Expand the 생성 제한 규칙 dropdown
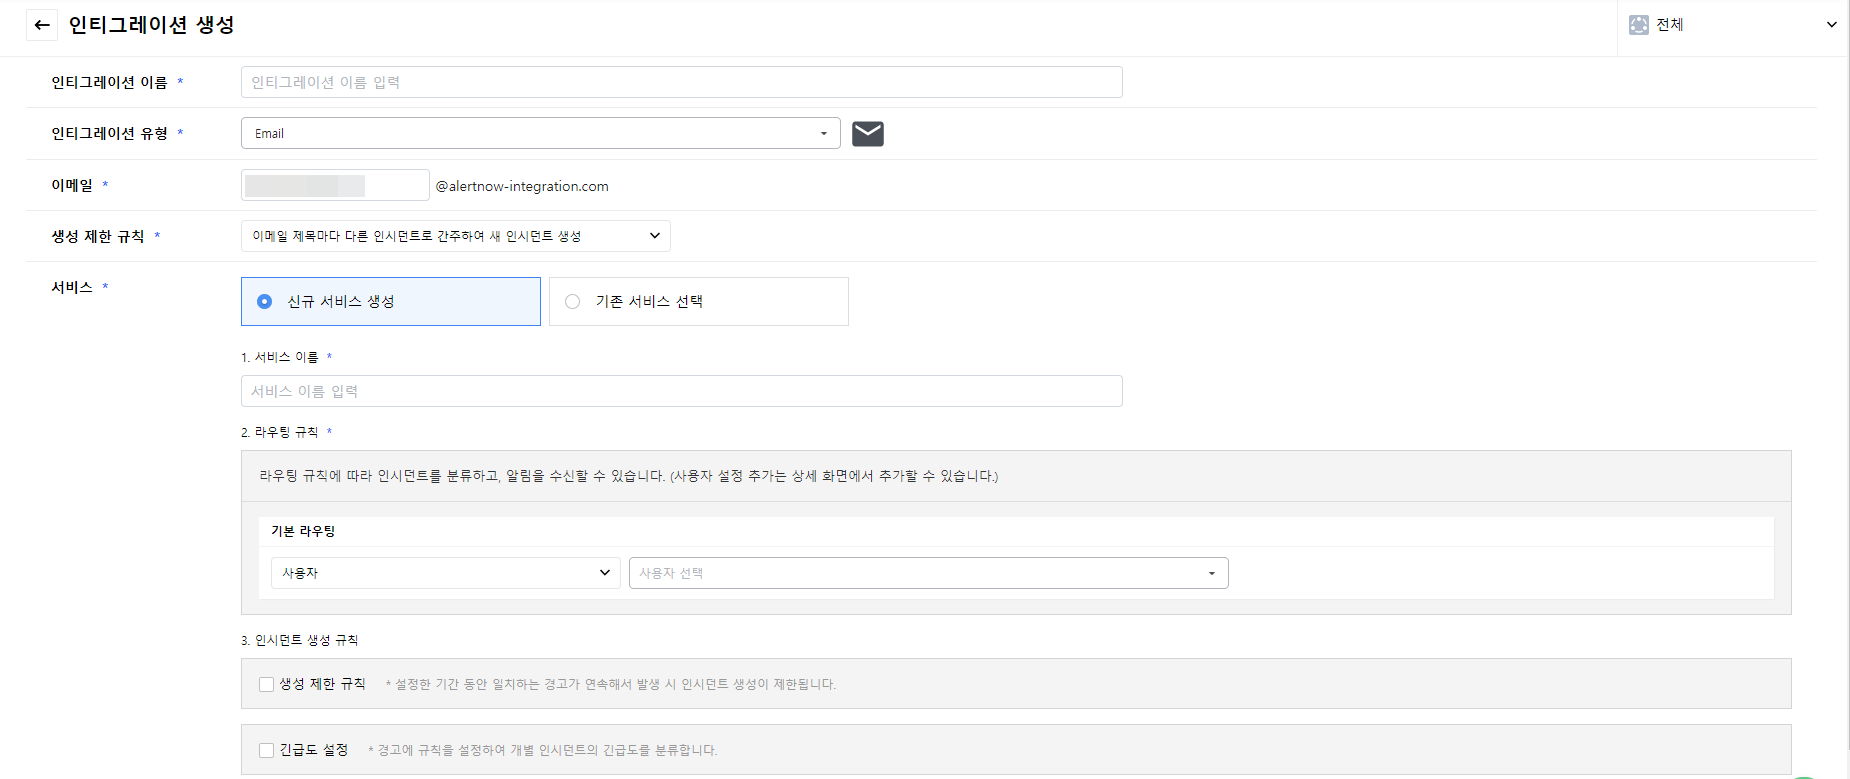Screen dimensions: 1850x779 point(455,236)
